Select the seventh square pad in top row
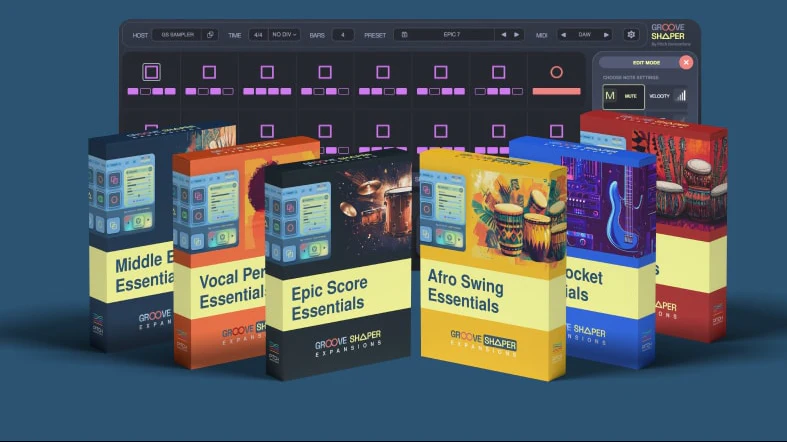The width and height of the screenshot is (787, 442). coord(498,72)
